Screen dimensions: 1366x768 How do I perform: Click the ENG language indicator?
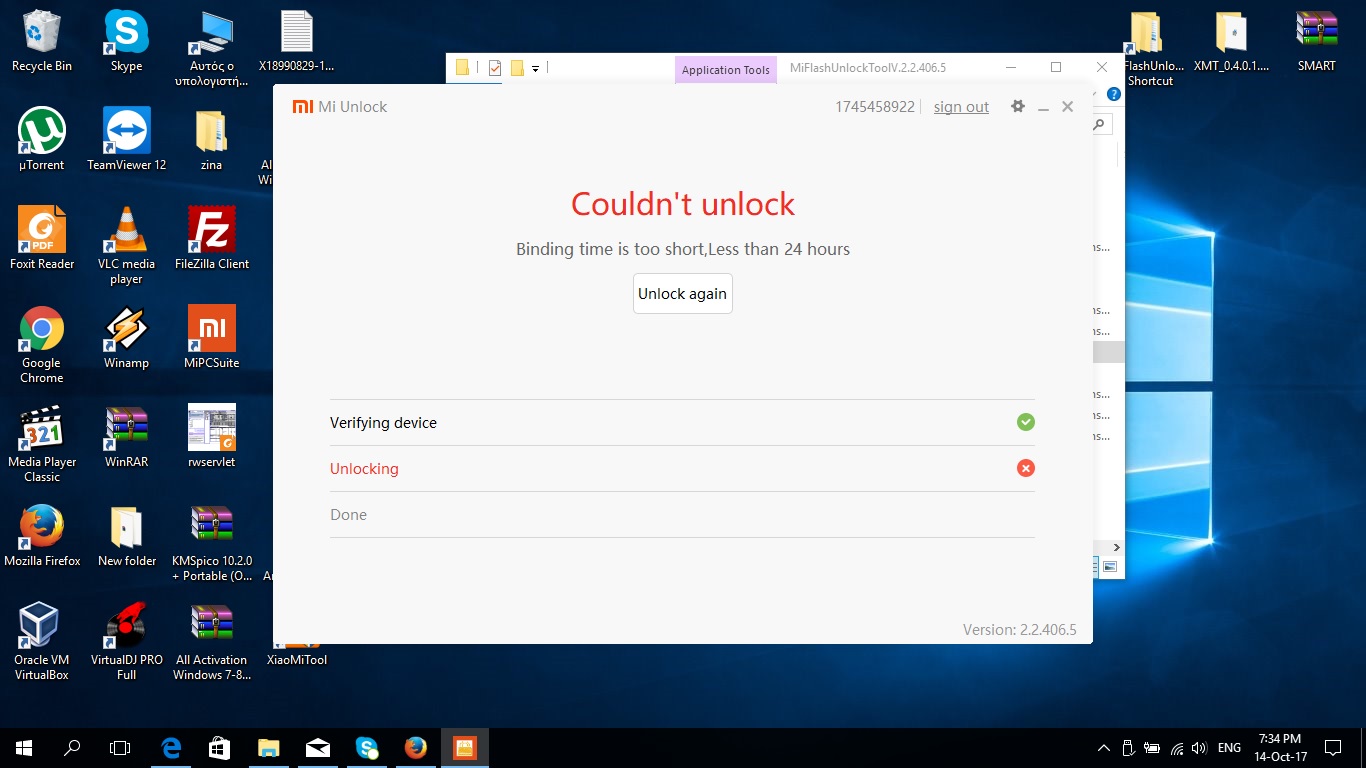click(1229, 748)
